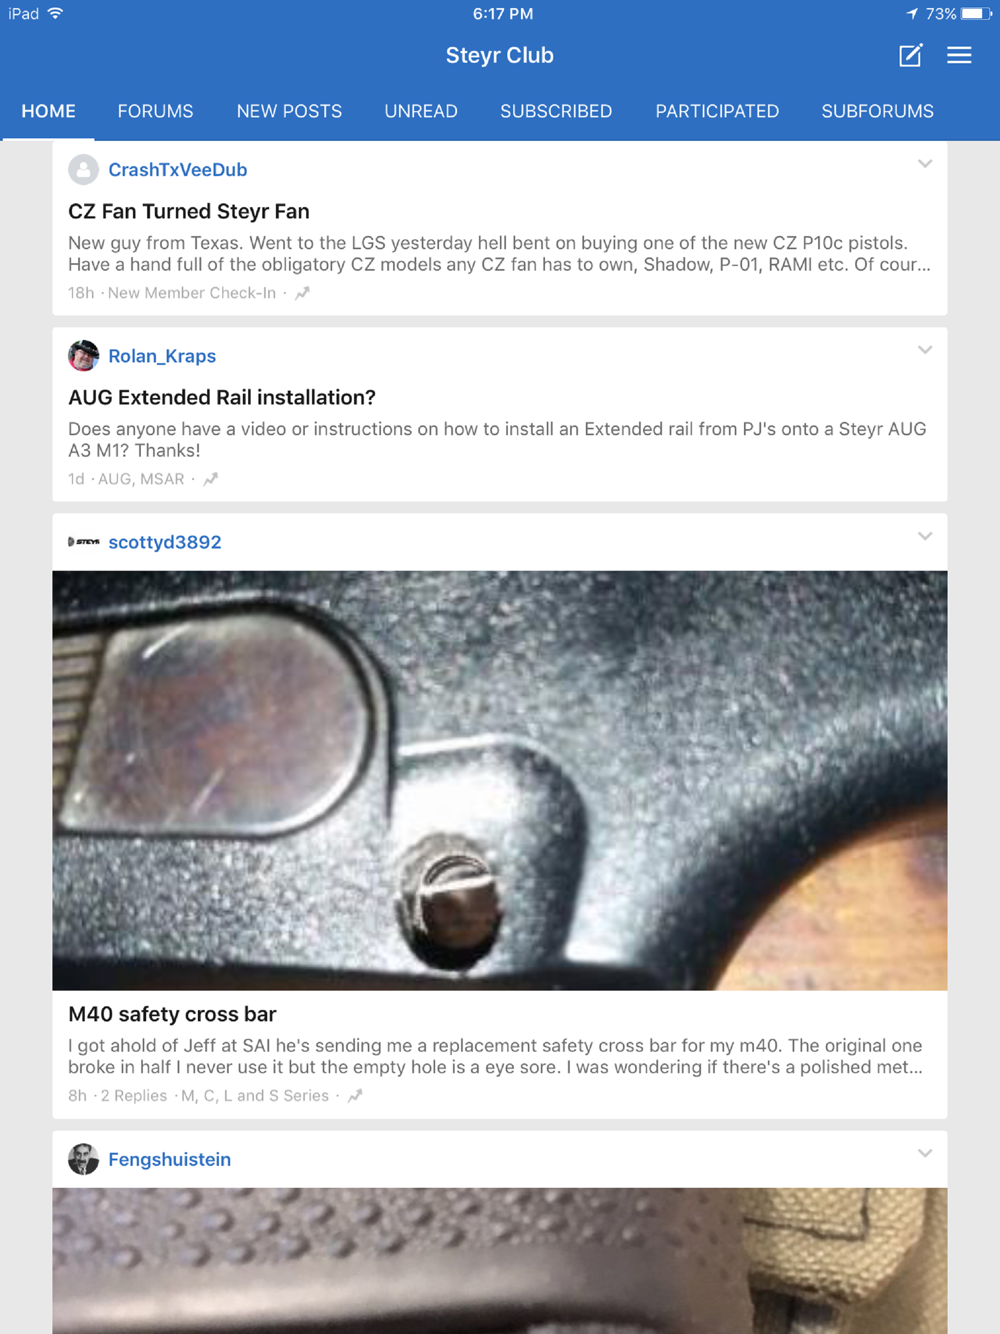The height and width of the screenshot is (1334, 1000).
Task: Tap scottyd3892's Steyr logo avatar
Action: point(83,542)
